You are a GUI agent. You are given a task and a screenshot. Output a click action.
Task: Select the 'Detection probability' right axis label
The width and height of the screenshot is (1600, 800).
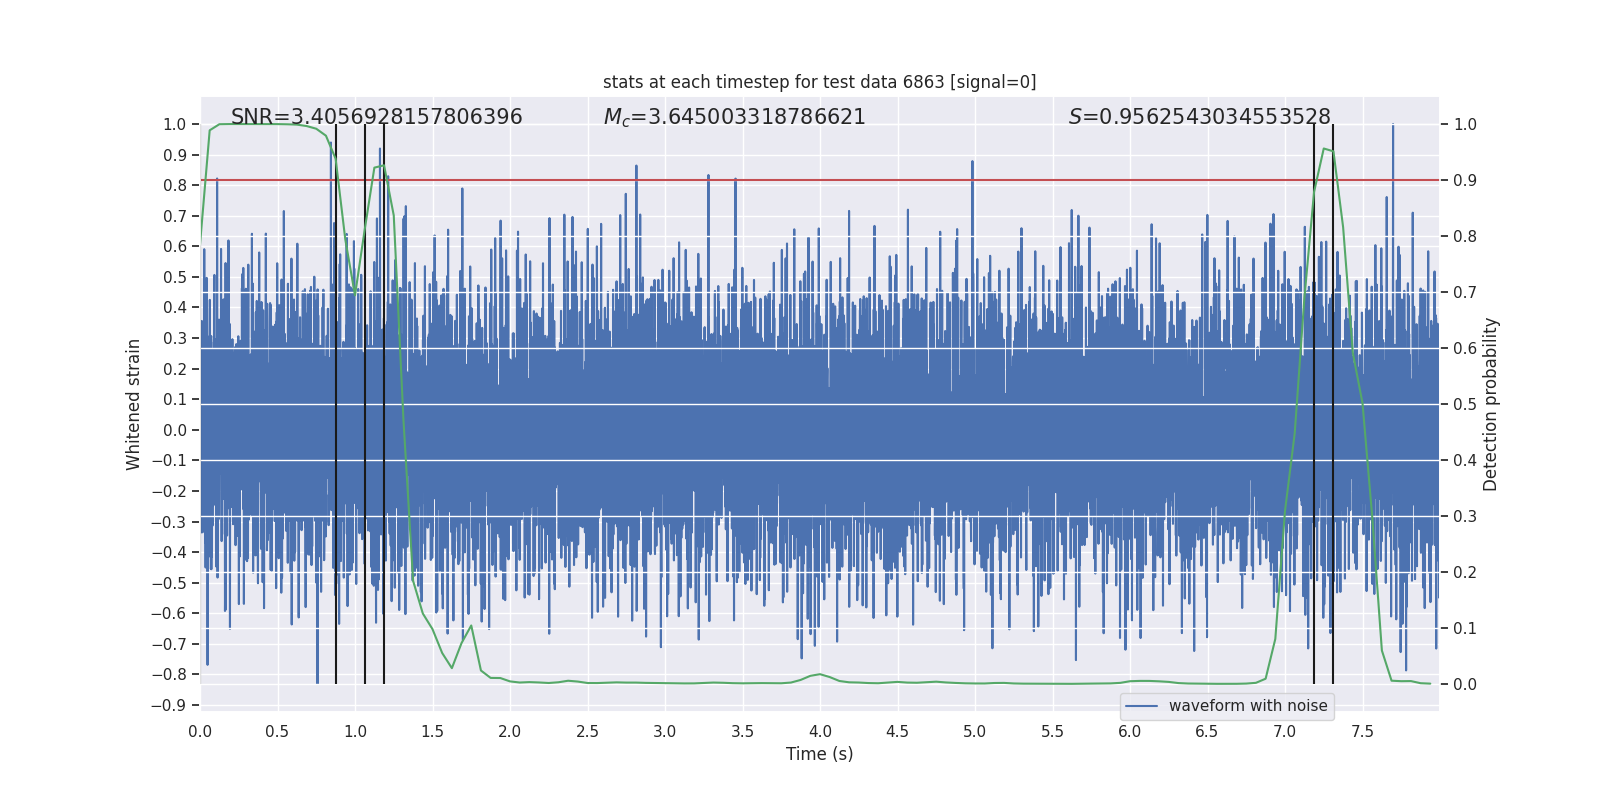[1491, 404]
